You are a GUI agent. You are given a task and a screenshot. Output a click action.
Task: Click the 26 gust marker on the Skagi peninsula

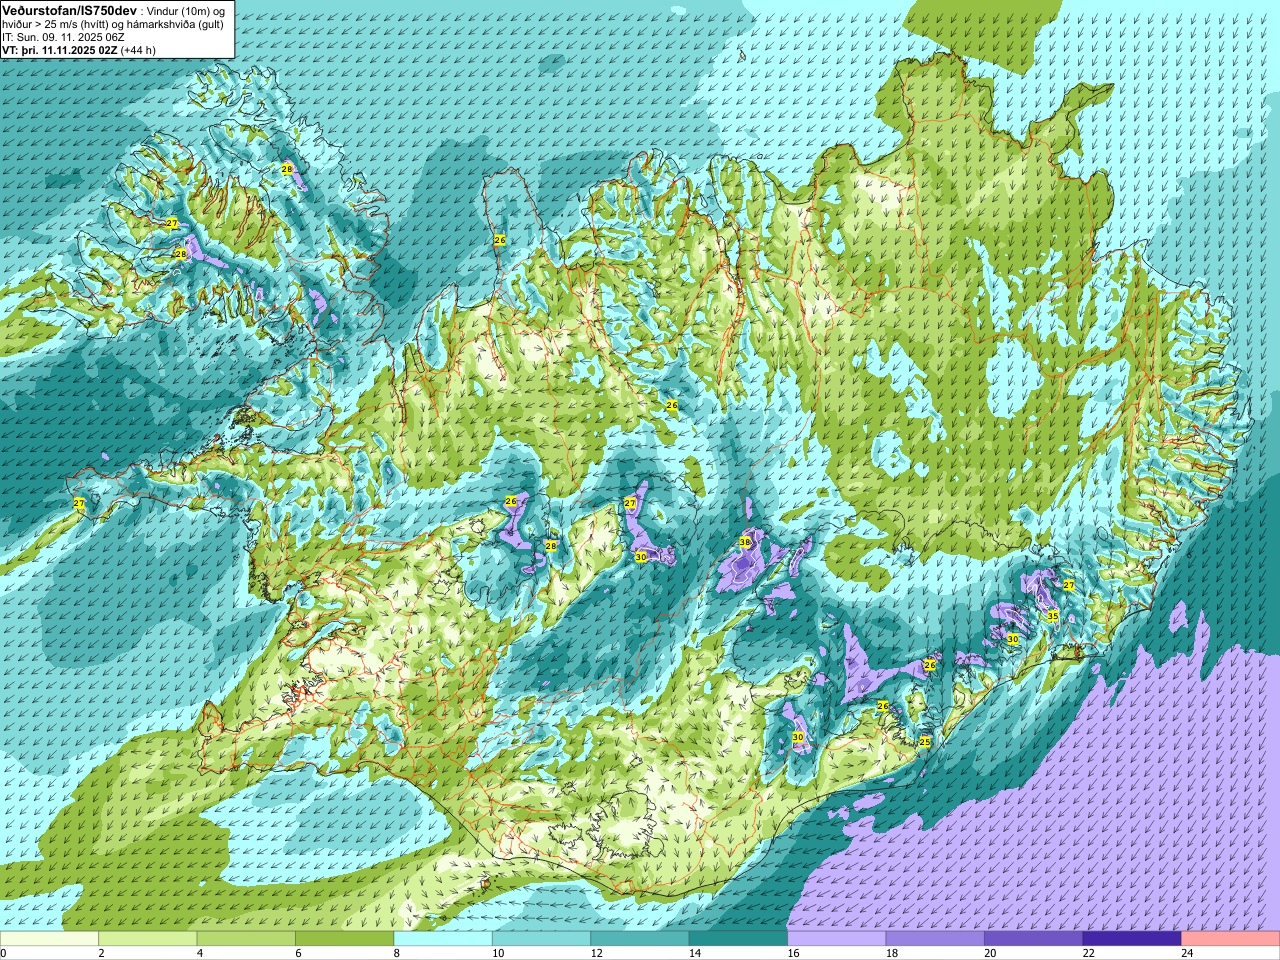(x=500, y=240)
